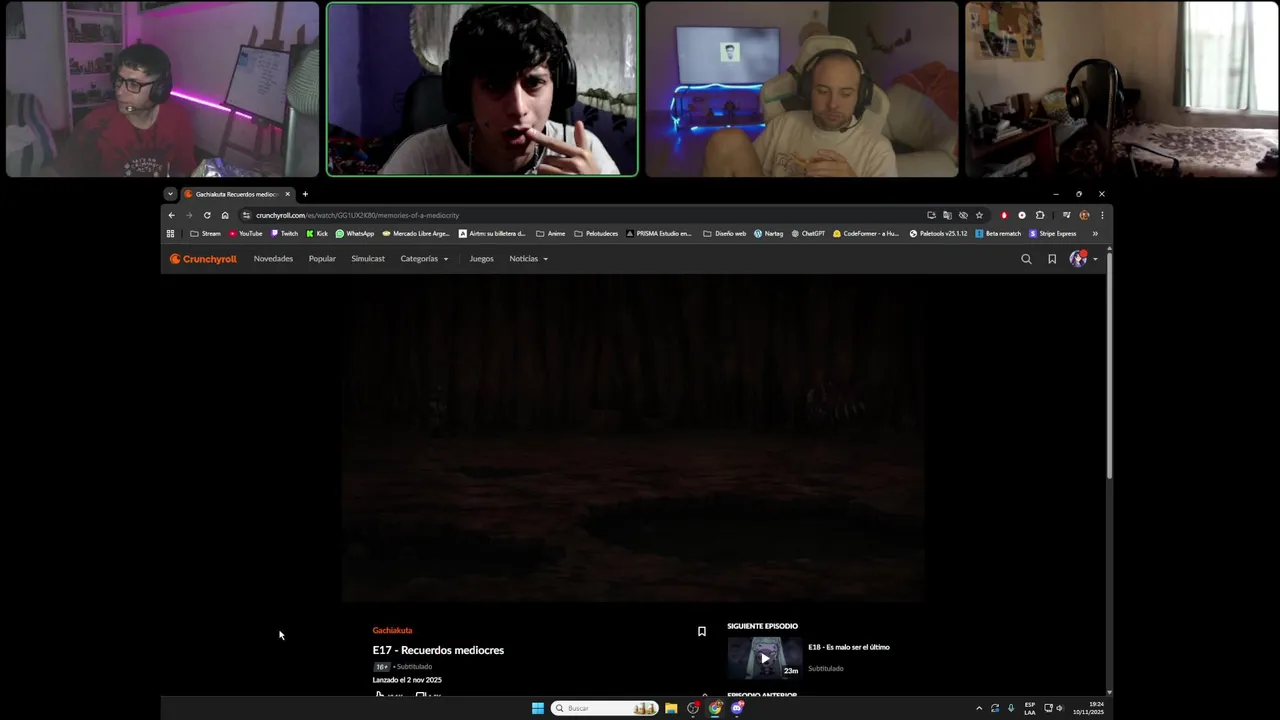Play the next episode thumbnail

(765, 658)
